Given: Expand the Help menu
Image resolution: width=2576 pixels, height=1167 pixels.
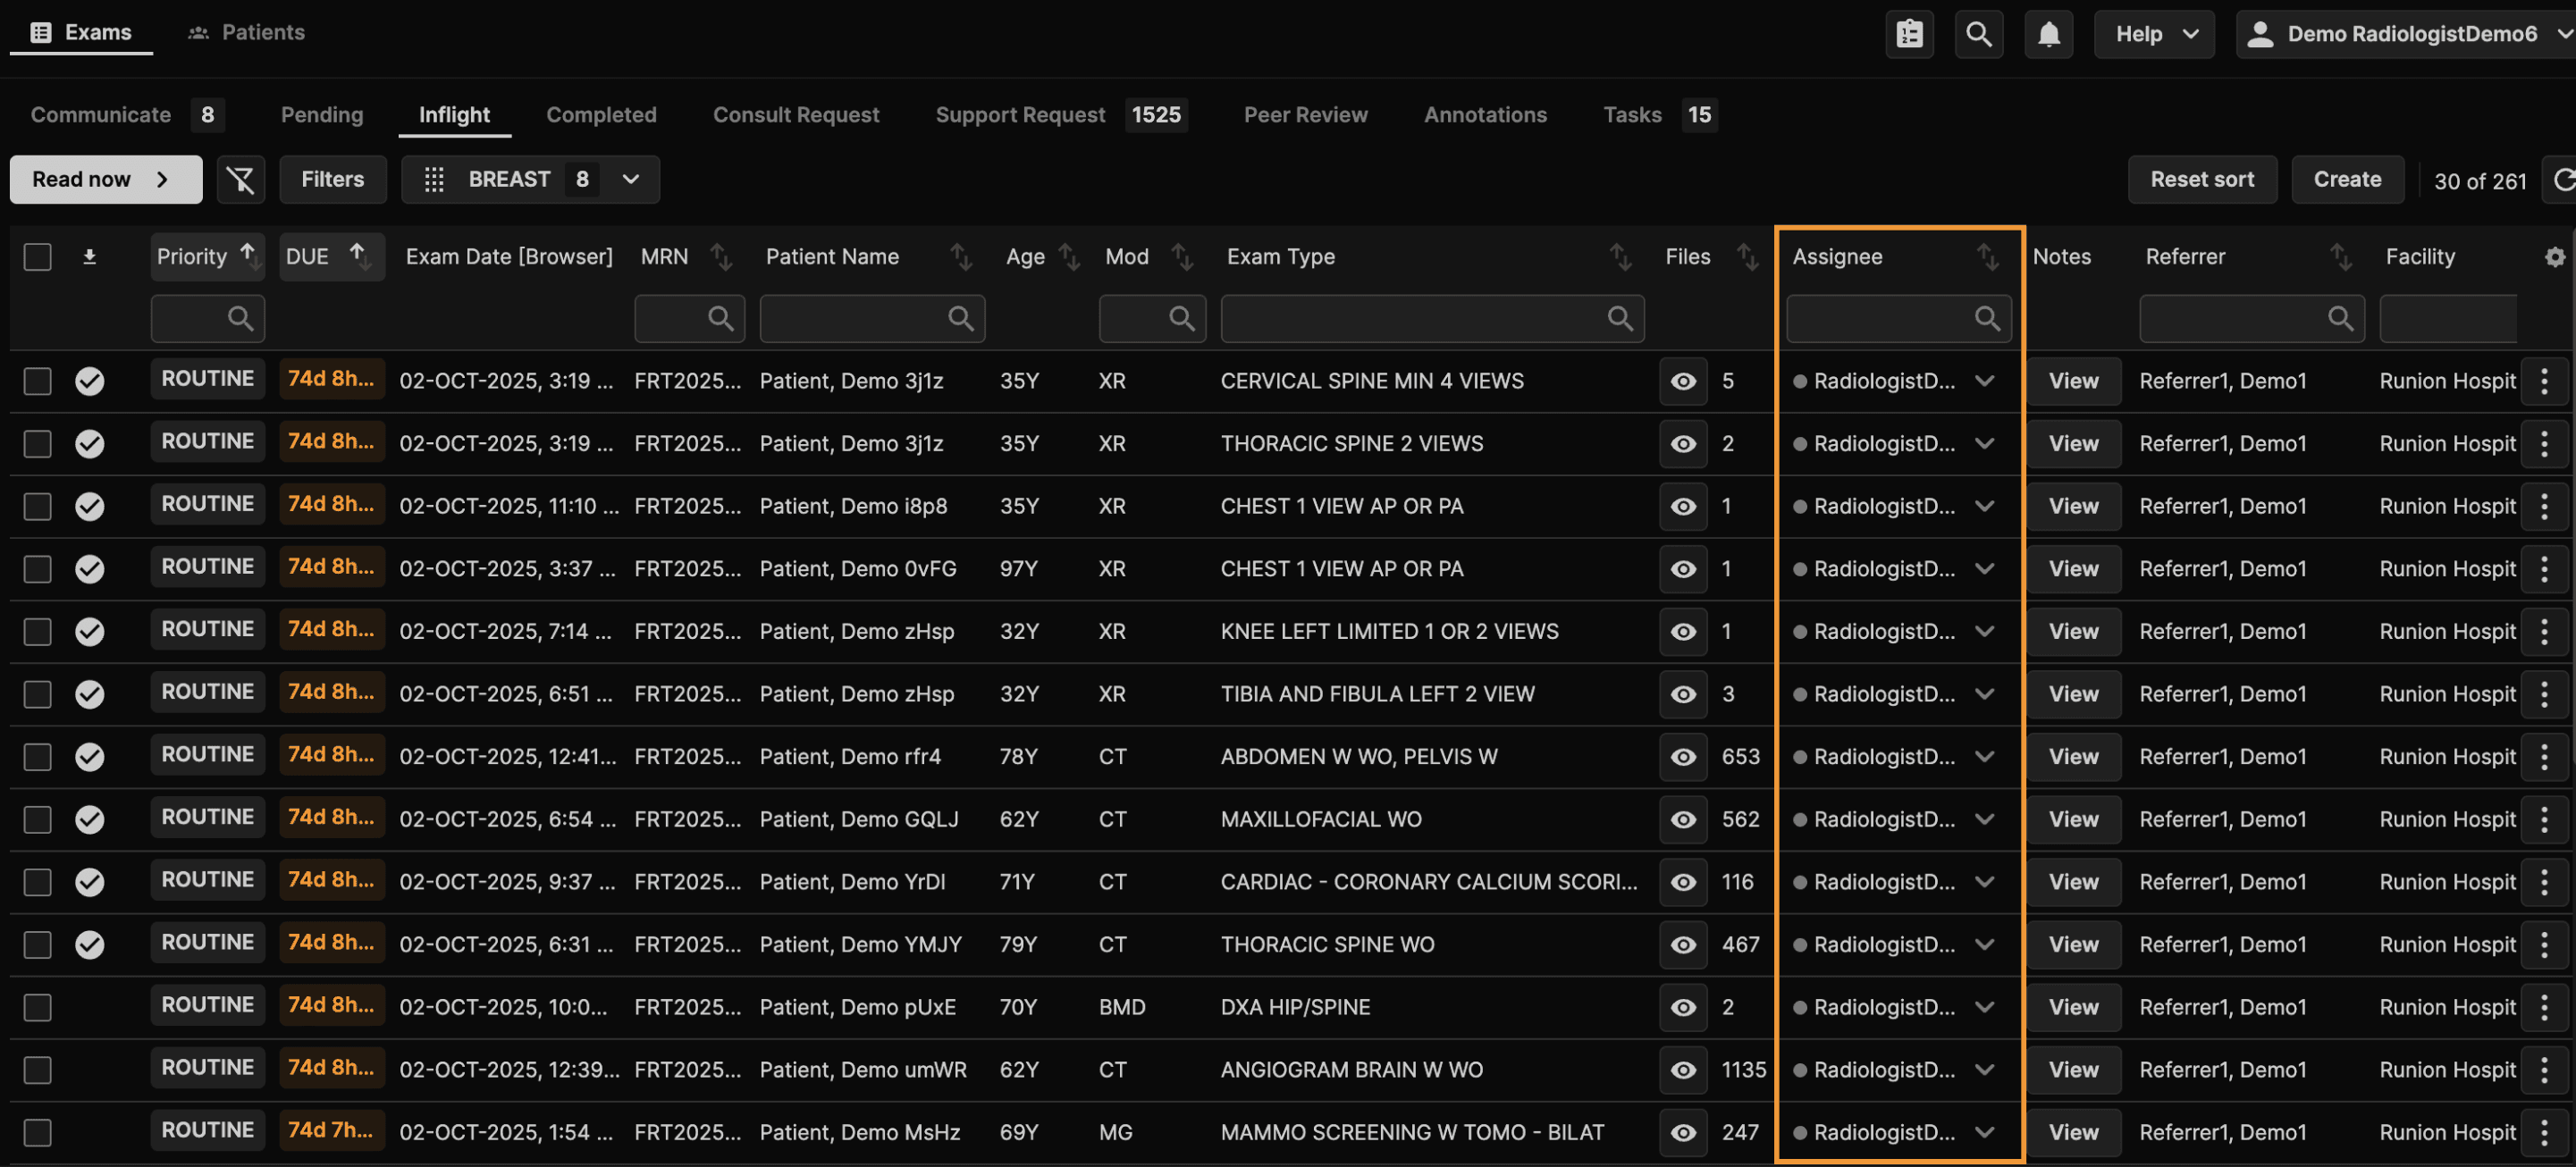Looking at the screenshot, I should pos(2155,34).
